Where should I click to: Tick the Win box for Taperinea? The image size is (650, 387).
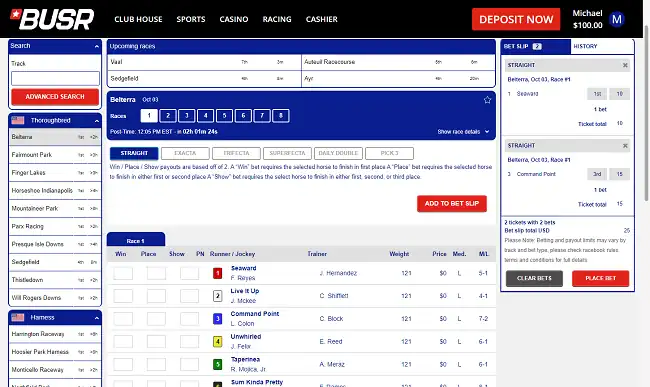click(x=123, y=364)
